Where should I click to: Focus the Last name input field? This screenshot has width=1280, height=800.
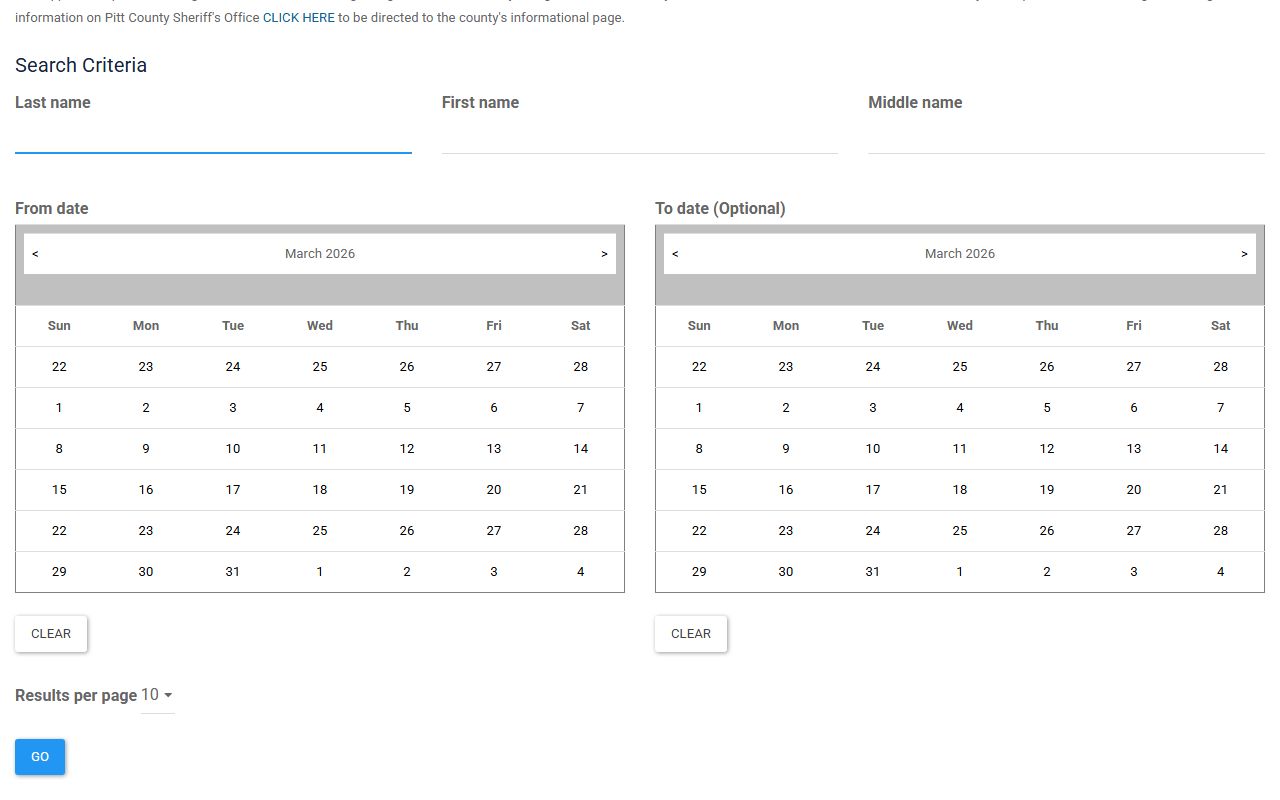point(213,136)
